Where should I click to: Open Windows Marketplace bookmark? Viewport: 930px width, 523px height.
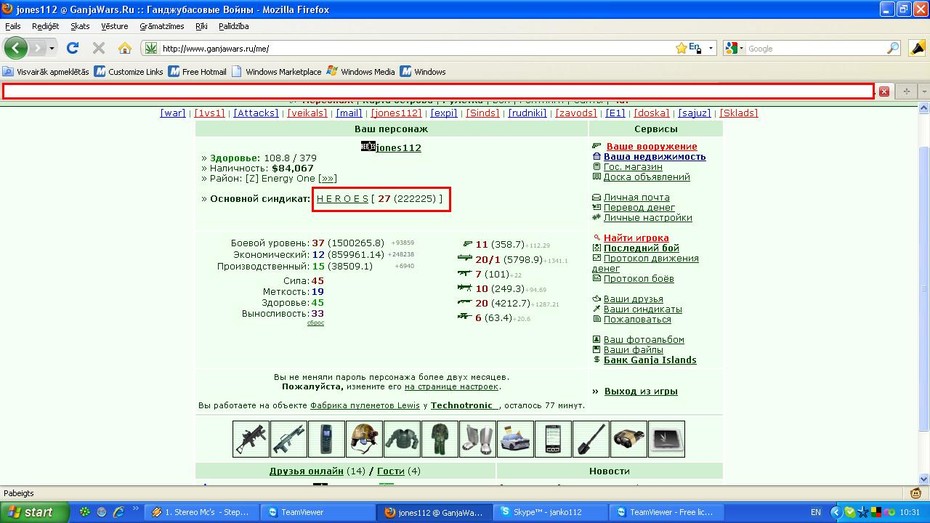(x=276, y=72)
